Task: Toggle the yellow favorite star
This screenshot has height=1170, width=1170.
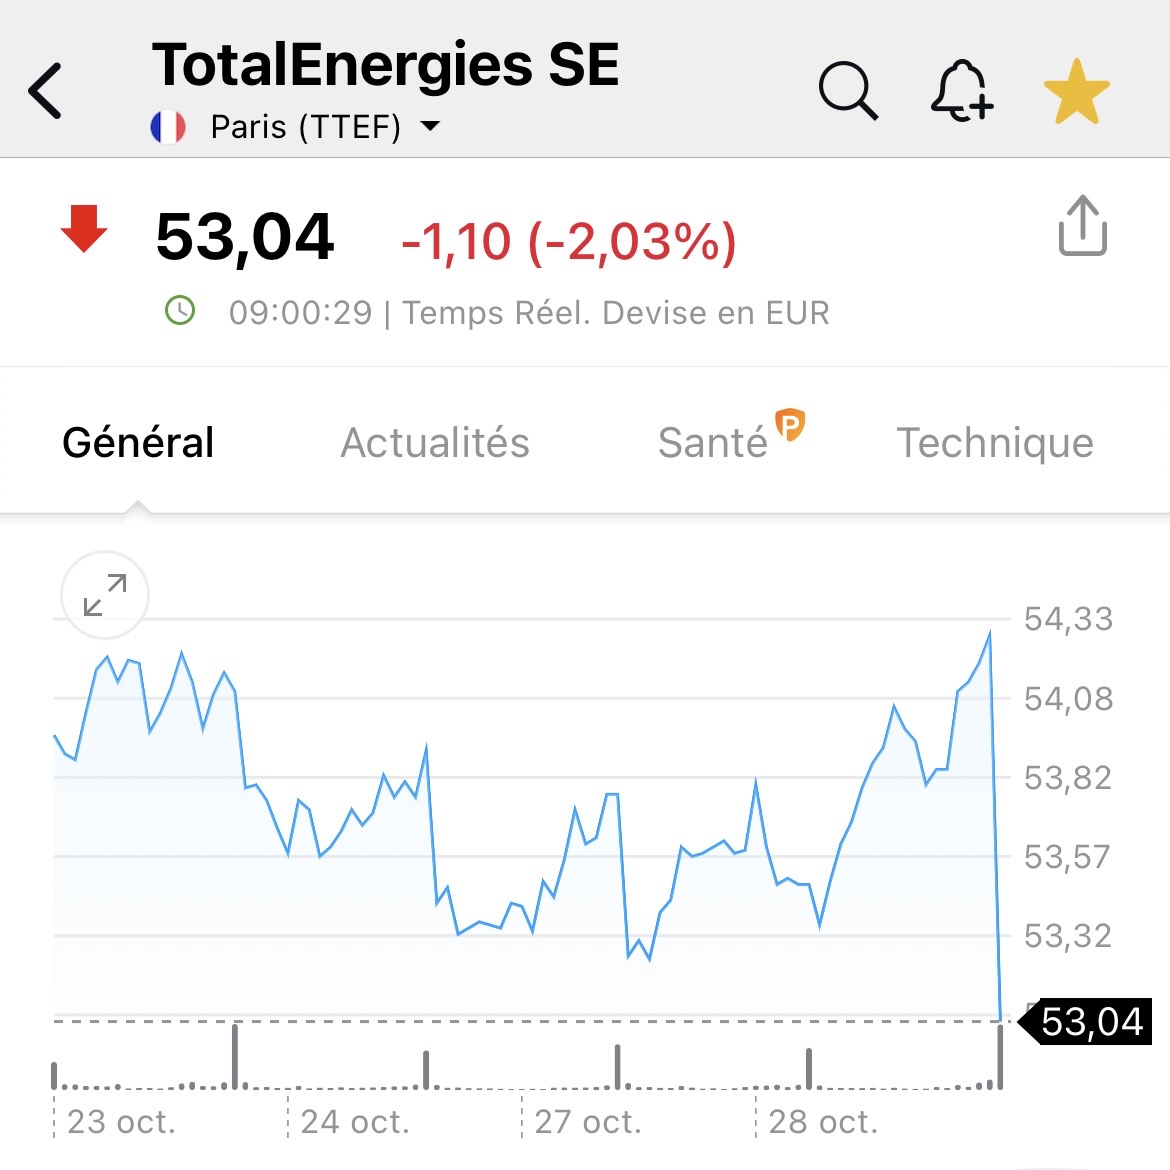Action: [1076, 92]
